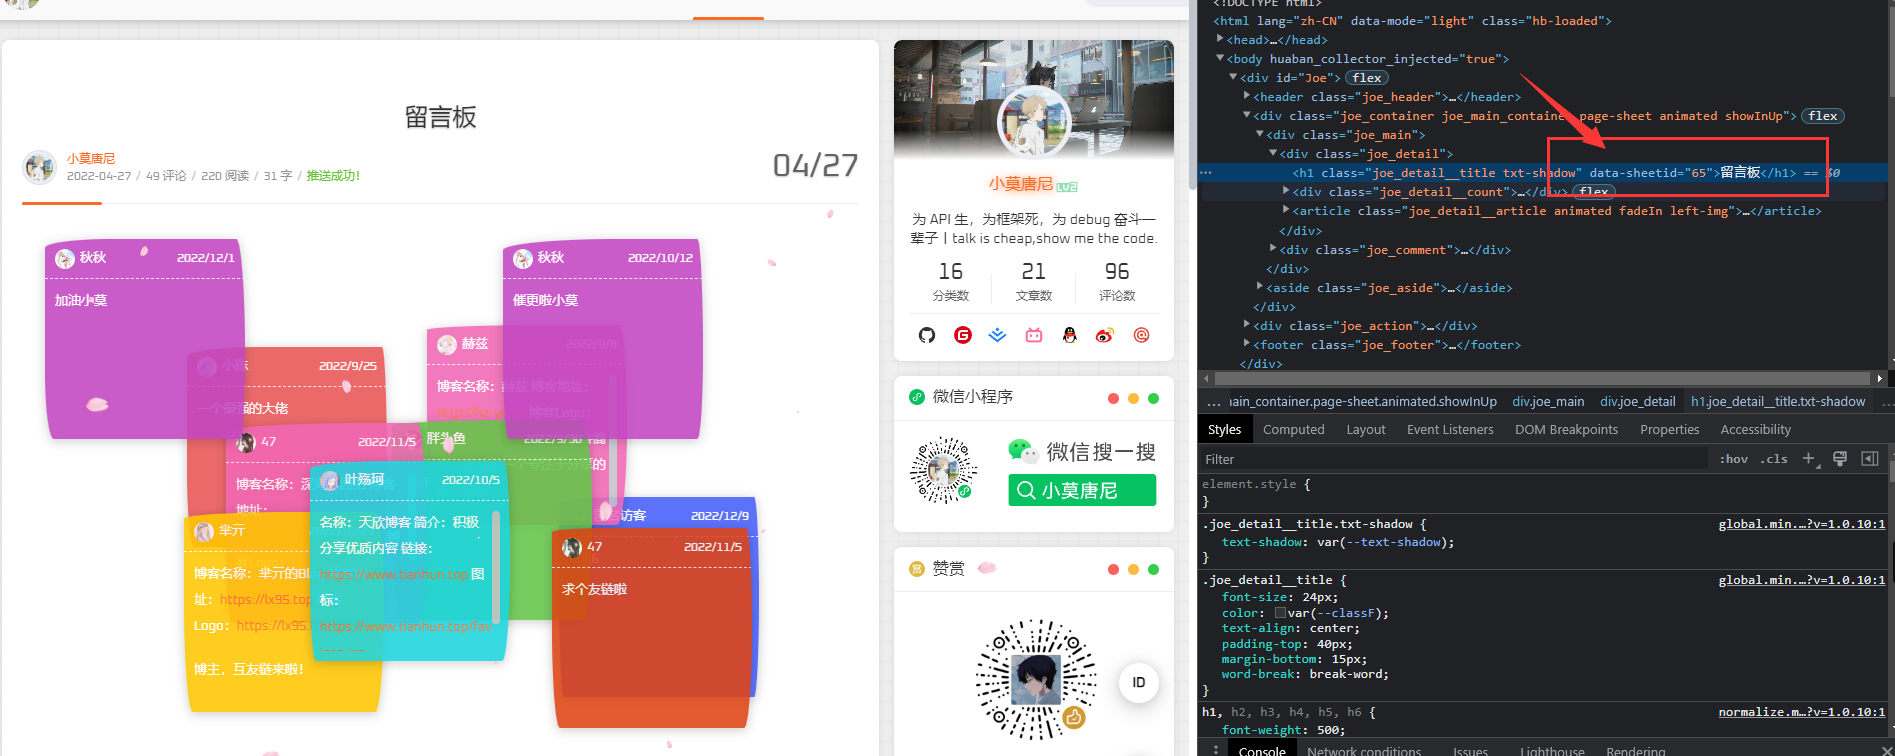Open normalize.min source link

point(1801,712)
